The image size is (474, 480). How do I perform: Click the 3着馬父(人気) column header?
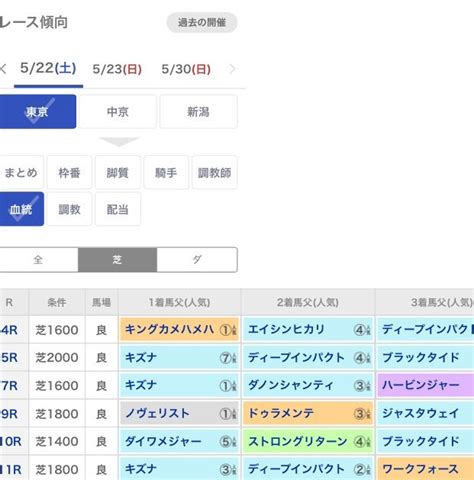[425, 302]
